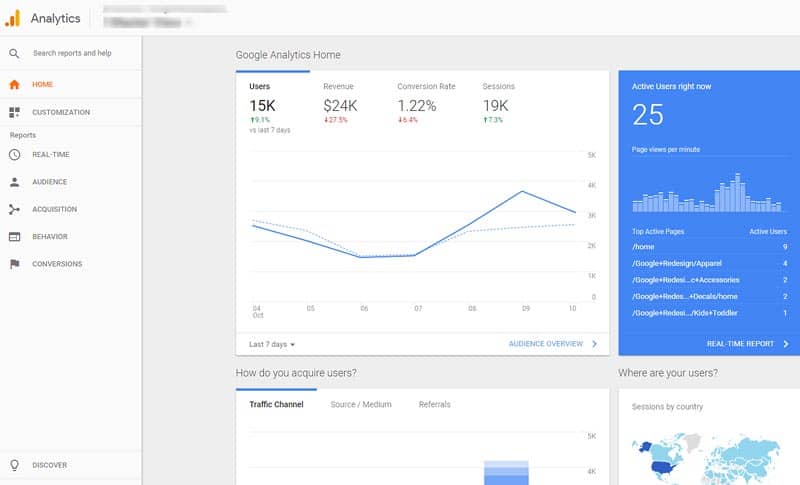The height and width of the screenshot is (485, 800).
Task: Click the 1.22% conversion rate value
Action: 417,106
